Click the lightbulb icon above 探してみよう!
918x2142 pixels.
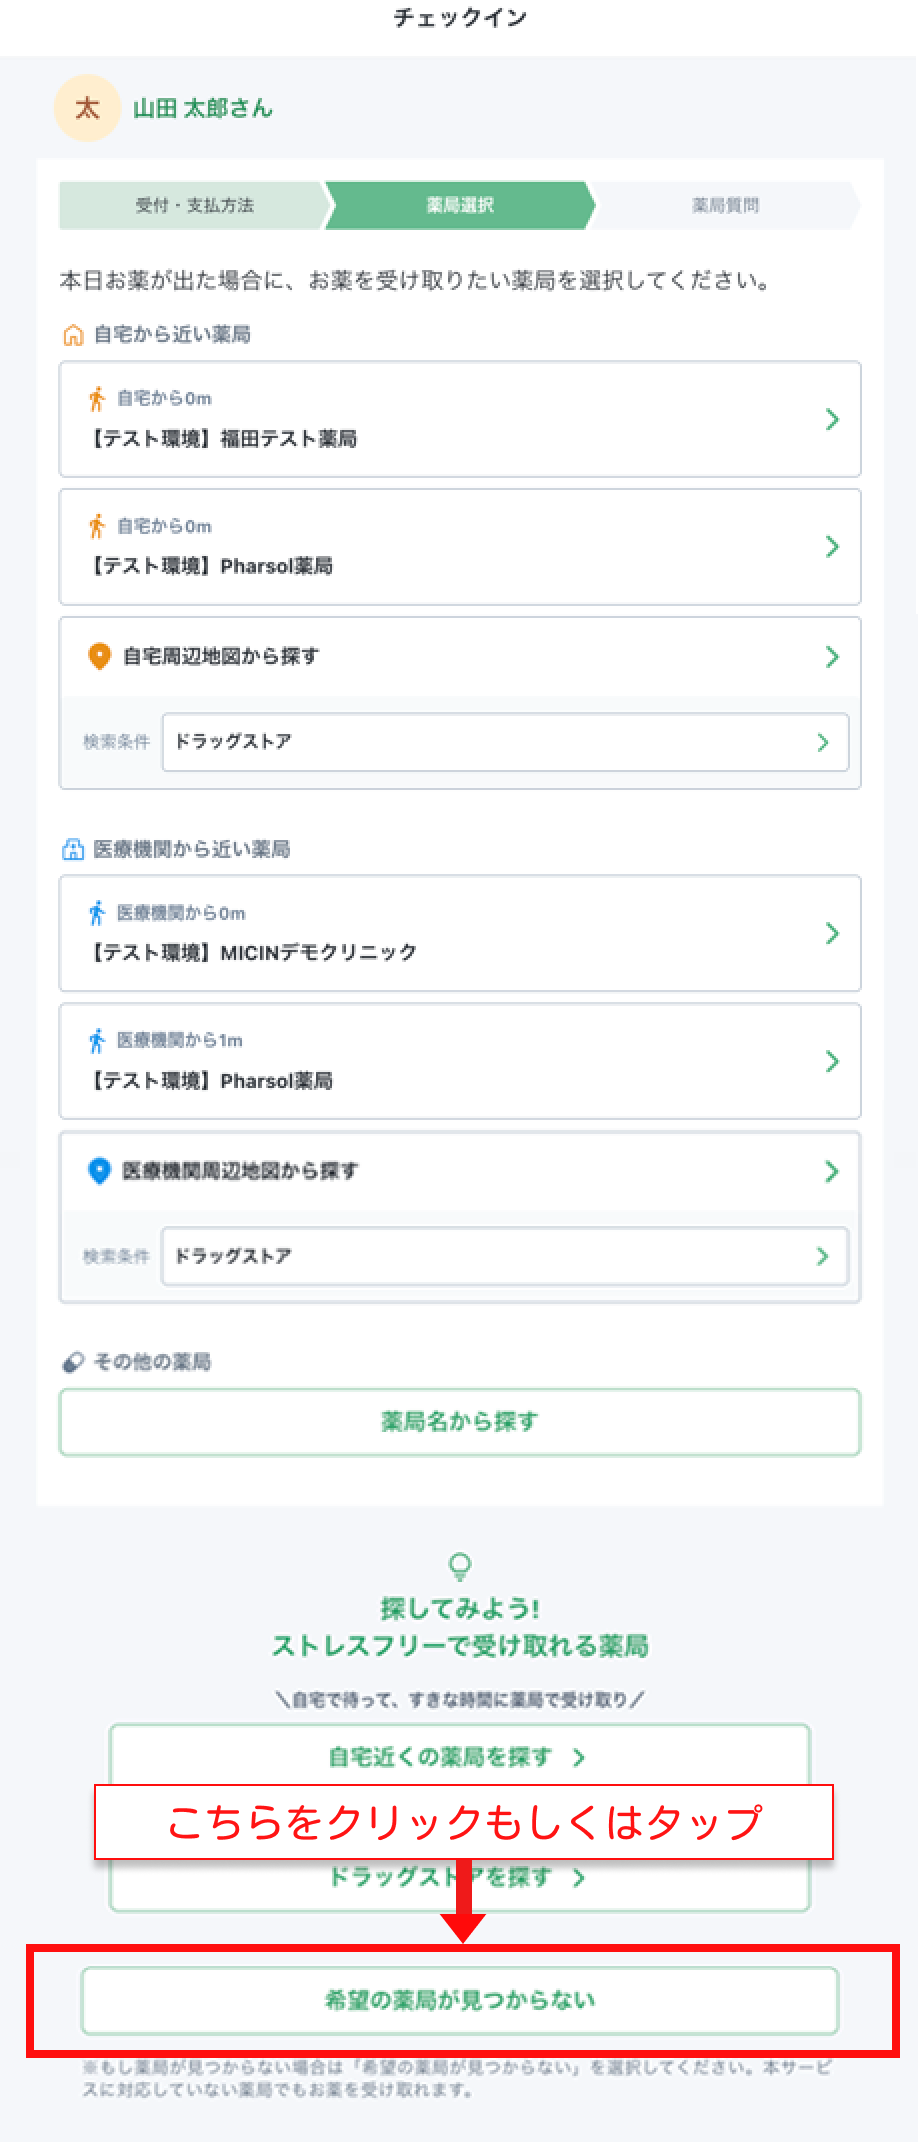459,1566
